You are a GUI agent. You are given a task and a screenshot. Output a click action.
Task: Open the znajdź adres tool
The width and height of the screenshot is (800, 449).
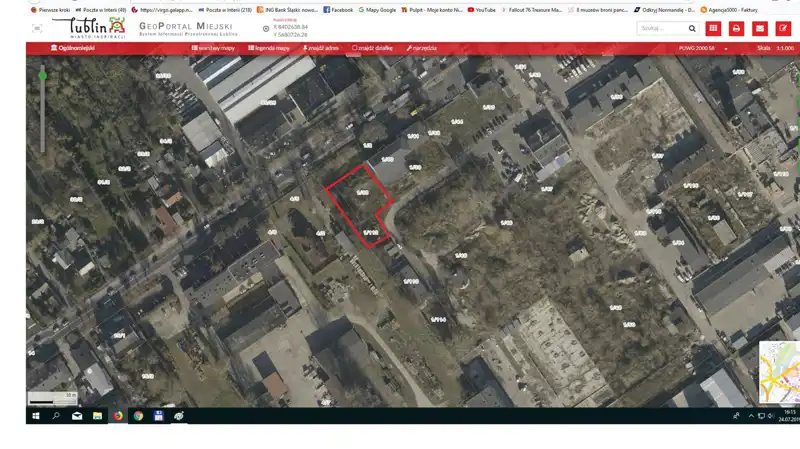point(321,48)
